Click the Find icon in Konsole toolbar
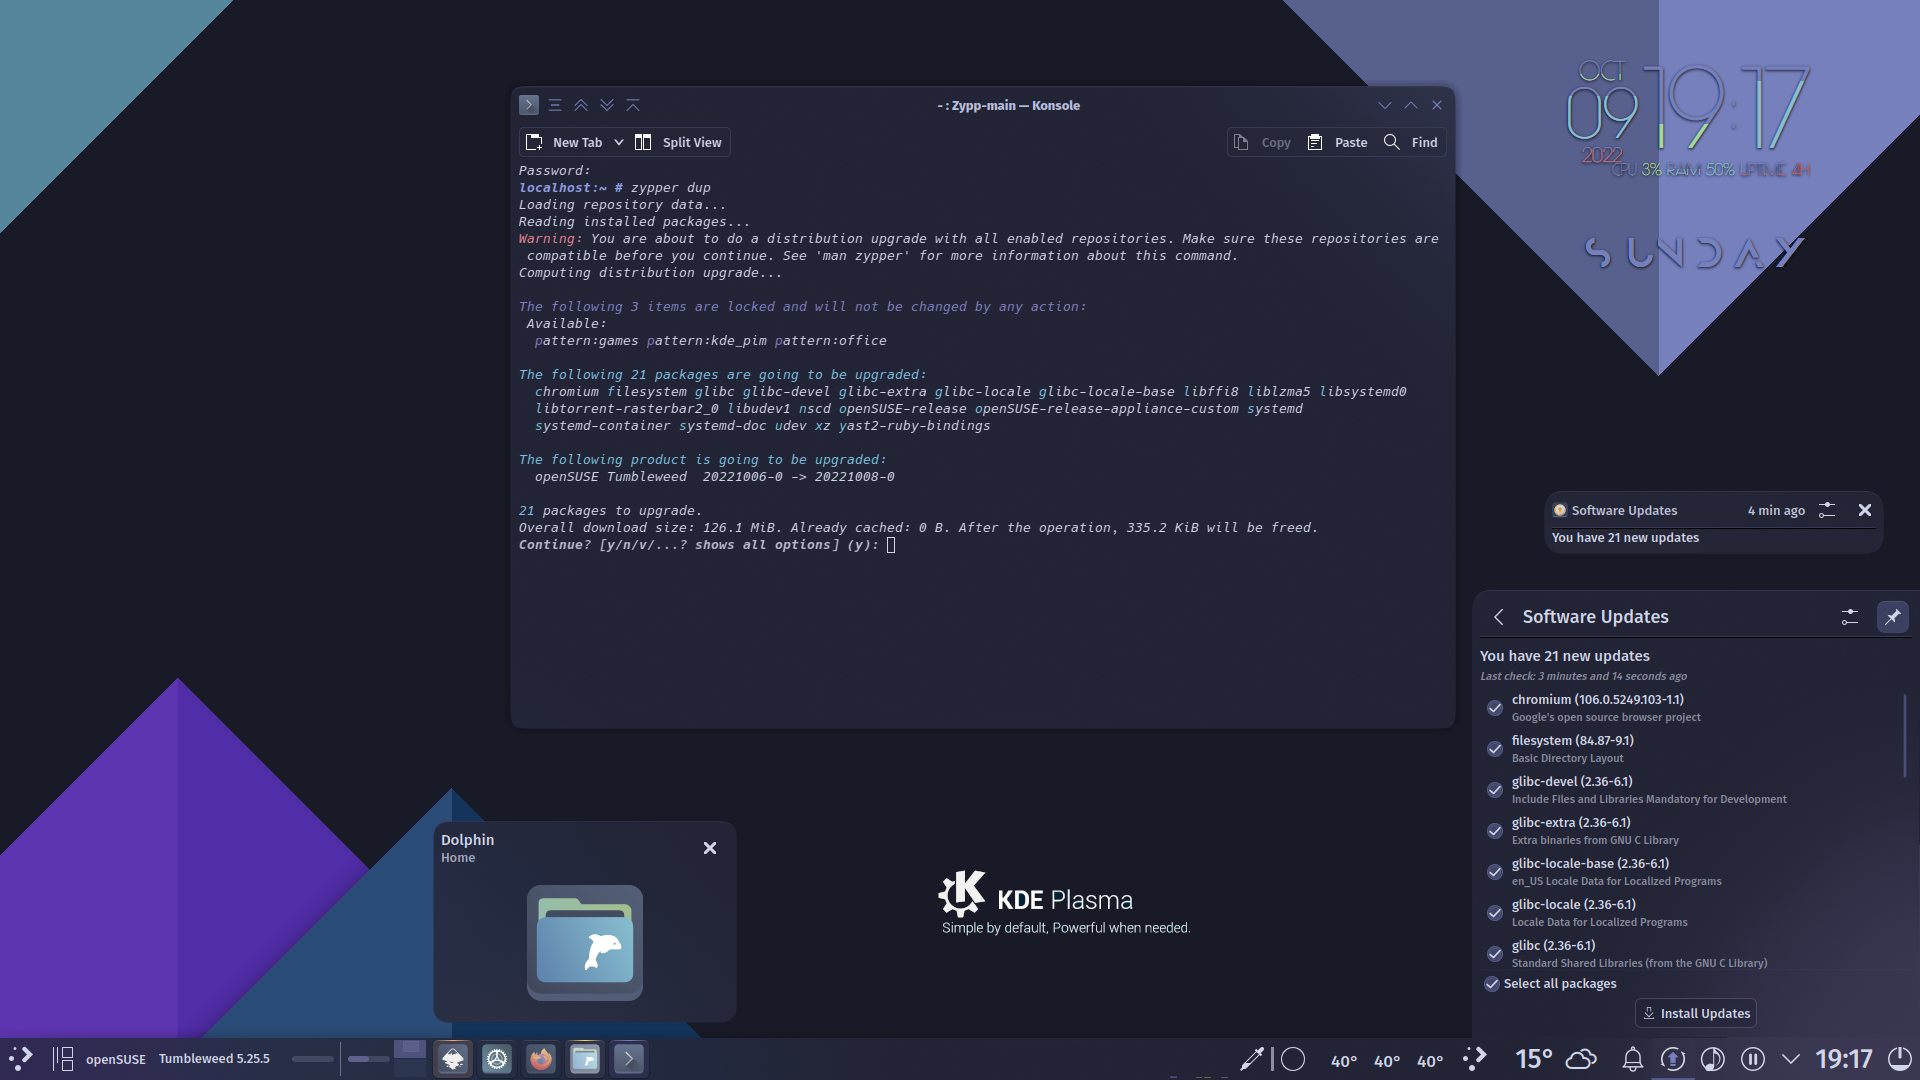Viewport: 1920px width, 1080px height. pos(1392,142)
